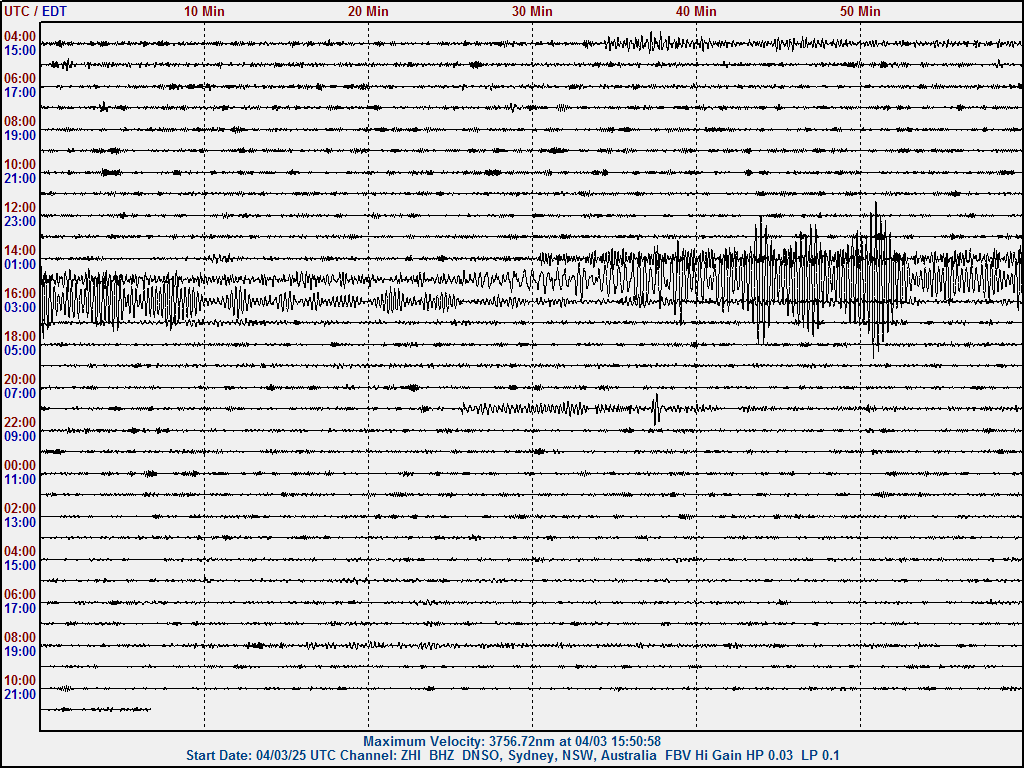
Task: Pick the "22:00" UTC row label
Action: click(20, 423)
